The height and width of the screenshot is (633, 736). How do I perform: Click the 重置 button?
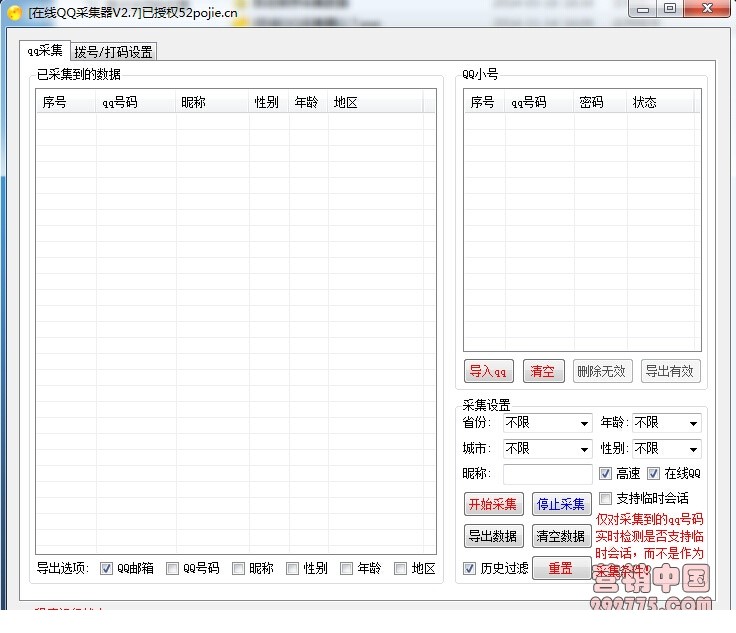[x=561, y=568]
